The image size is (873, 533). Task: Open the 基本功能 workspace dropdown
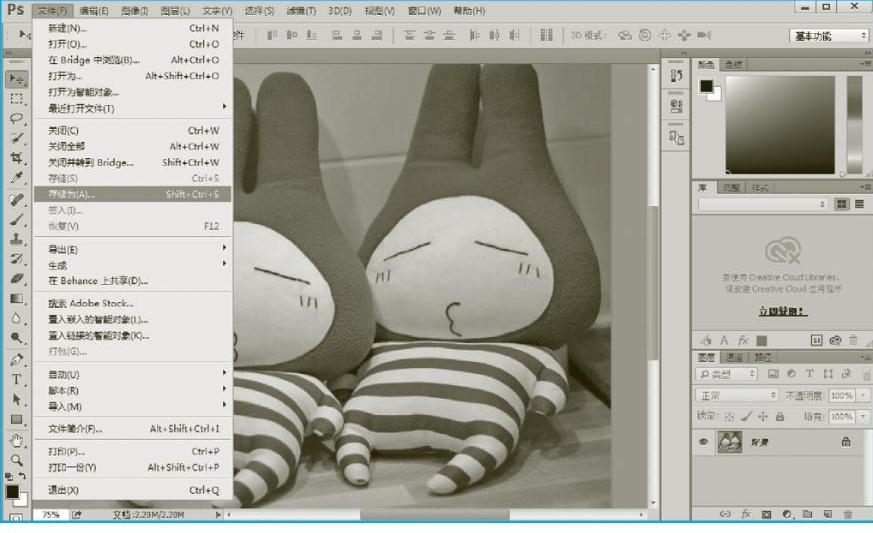click(830, 36)
